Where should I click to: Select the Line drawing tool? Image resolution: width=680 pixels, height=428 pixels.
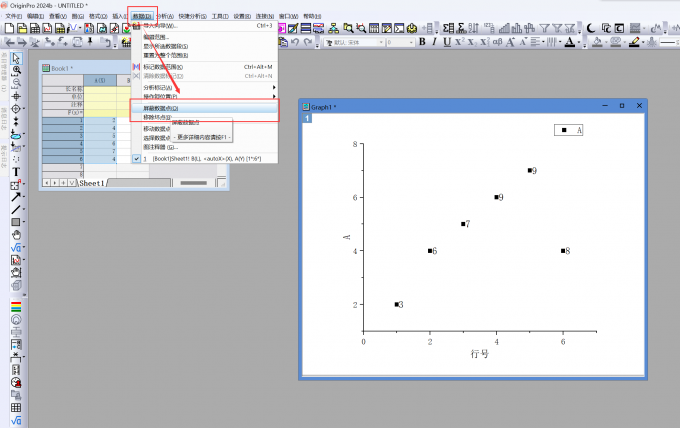[x=16, y=210]
